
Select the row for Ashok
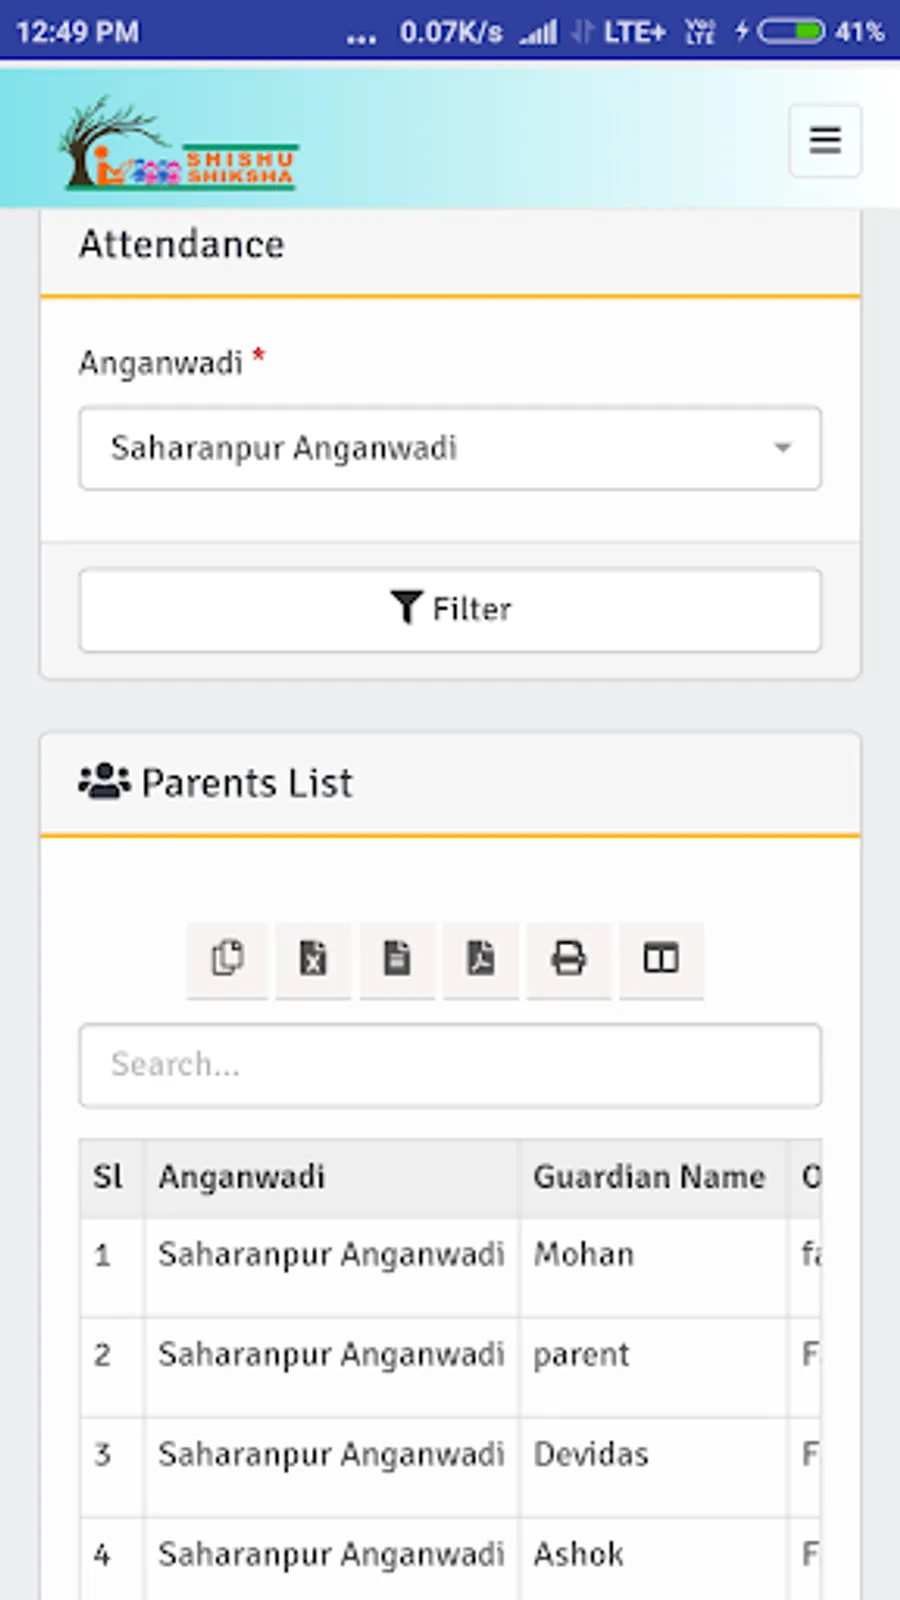pyautogui.click(x=579, y=1555)
